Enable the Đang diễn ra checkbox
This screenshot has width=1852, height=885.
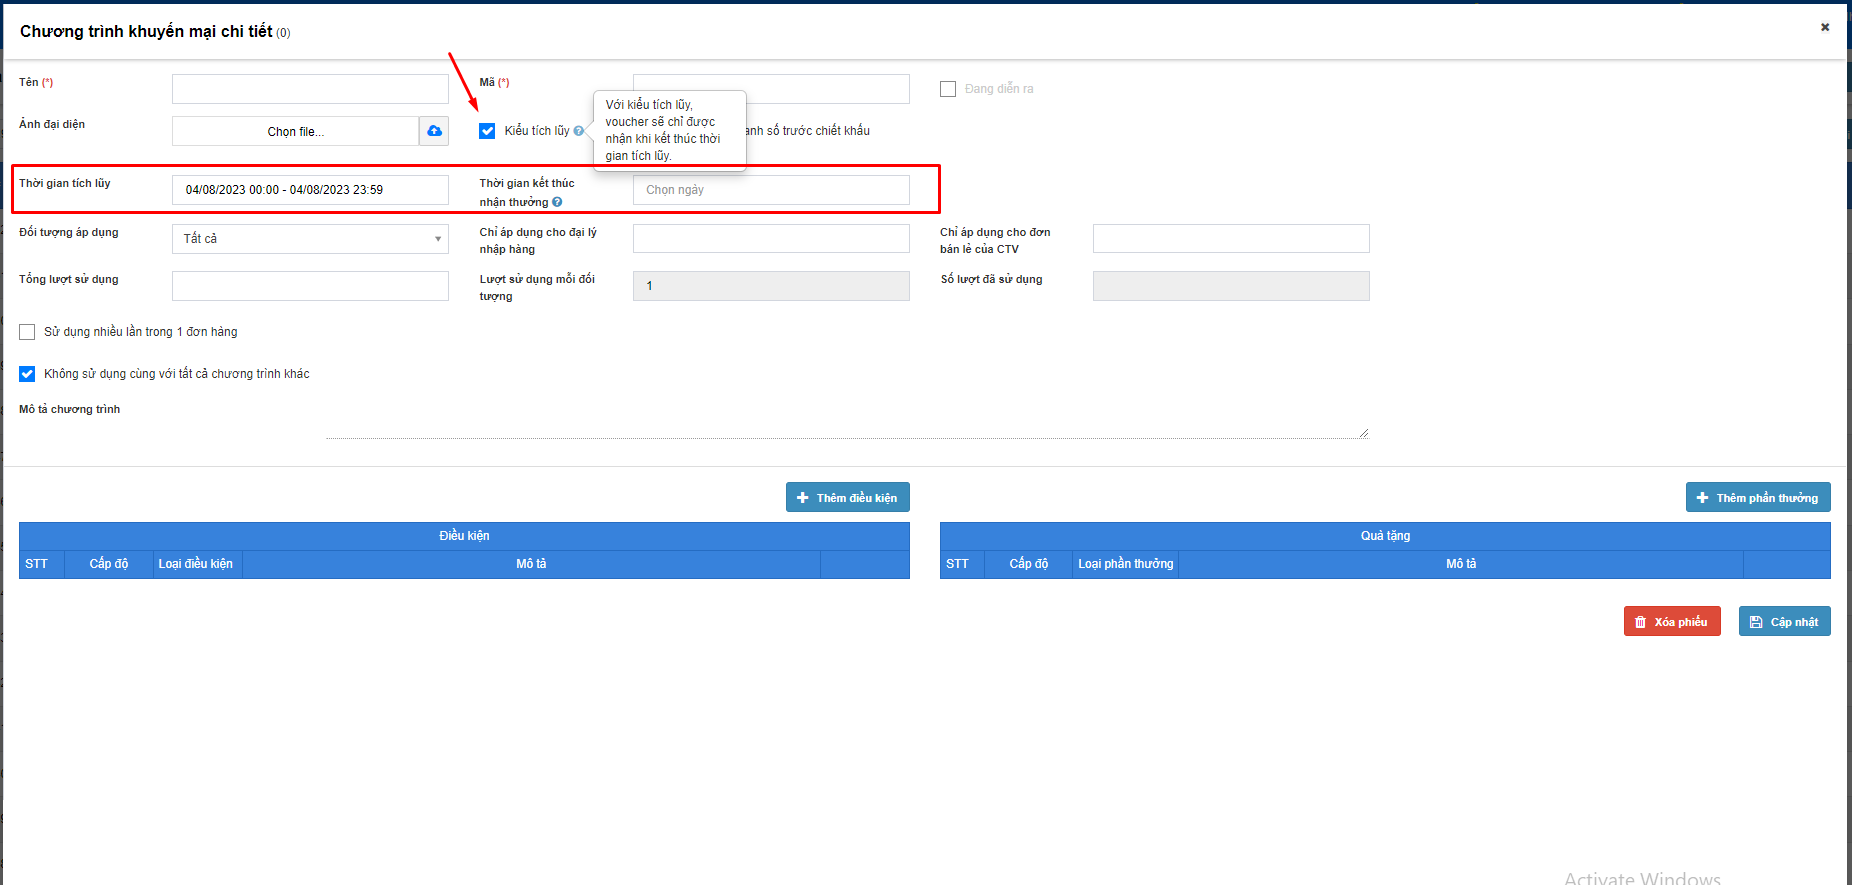948,89
